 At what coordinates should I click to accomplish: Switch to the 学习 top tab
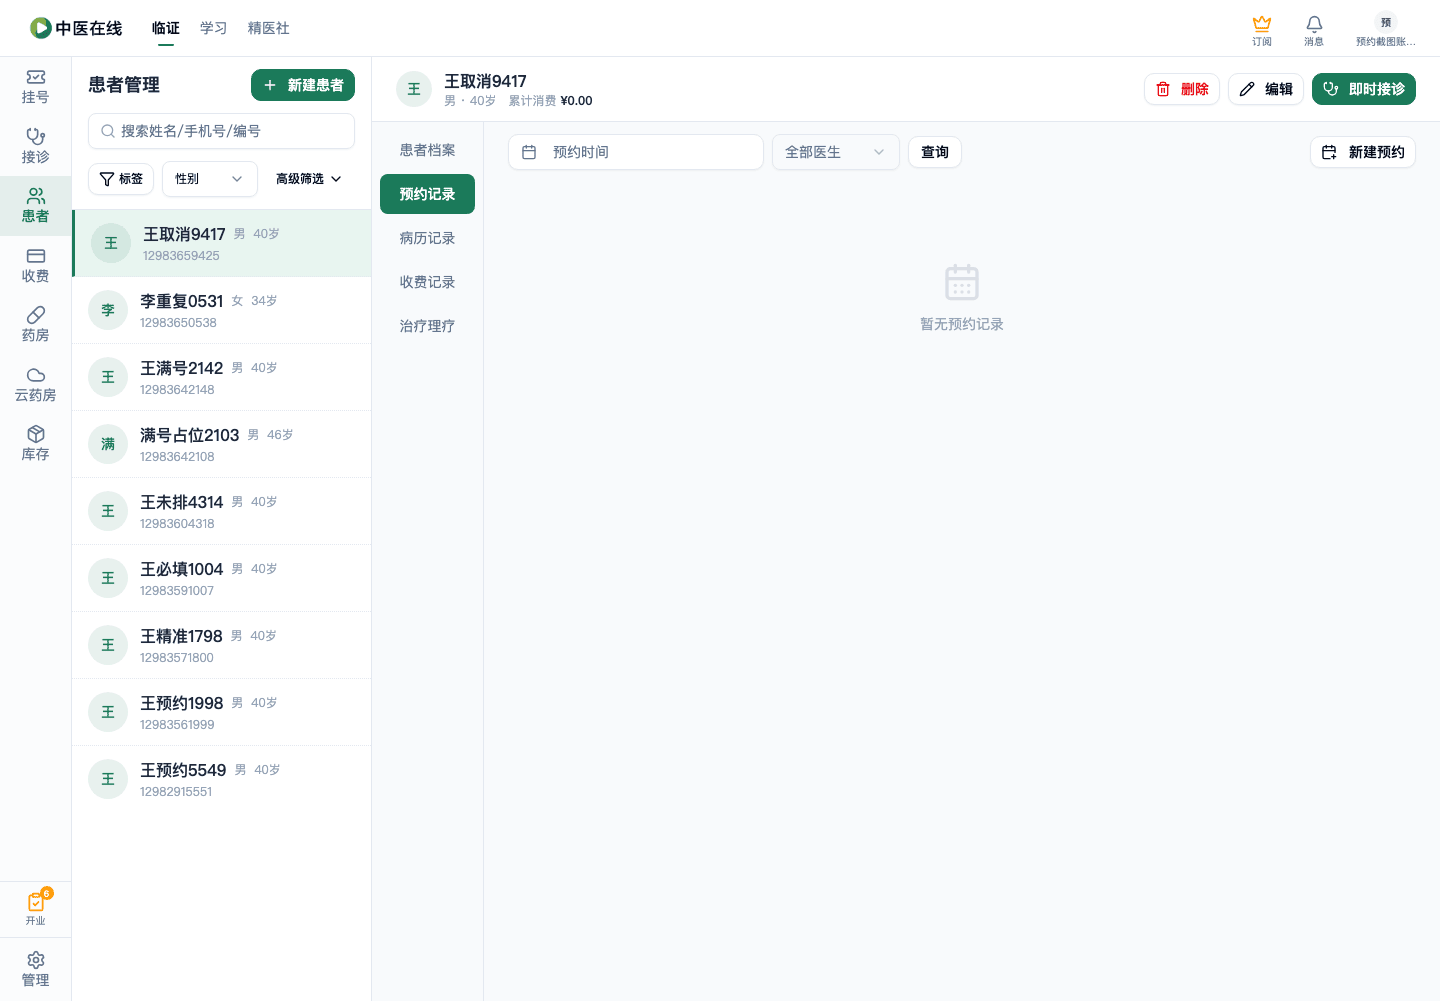(x=213, y=28)
